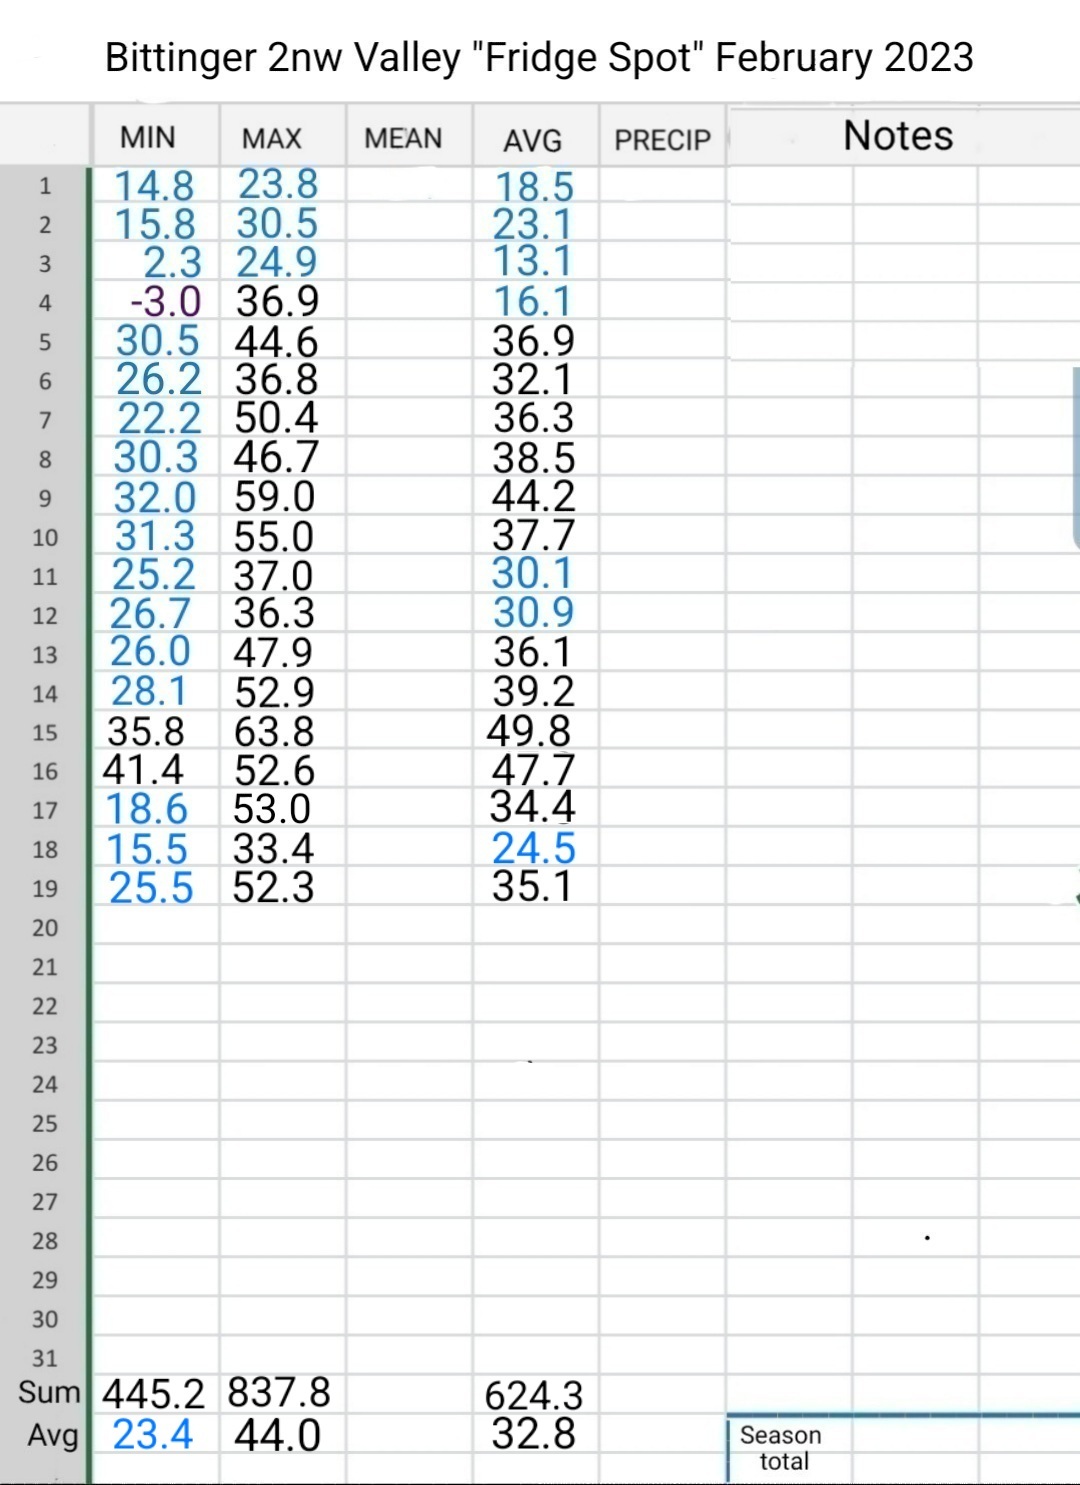Click the -3.0 minimum cell on row 4

click(166, 301)
